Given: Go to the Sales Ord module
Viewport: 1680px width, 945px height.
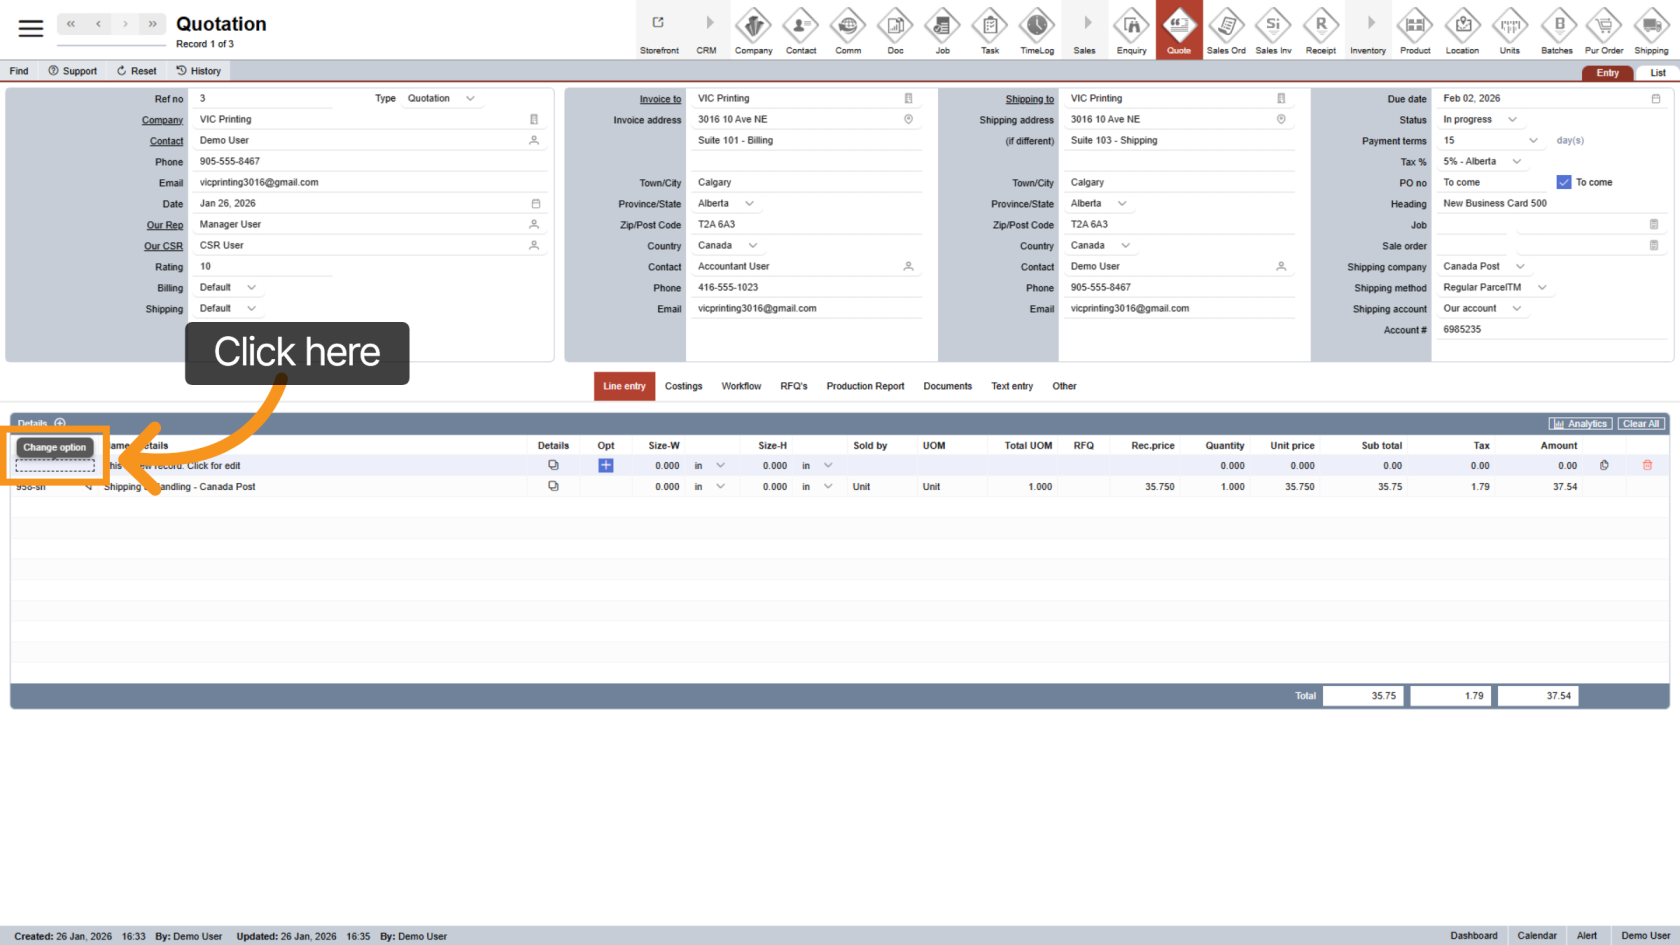Looking at the screenshot, I should [1226, 26].
